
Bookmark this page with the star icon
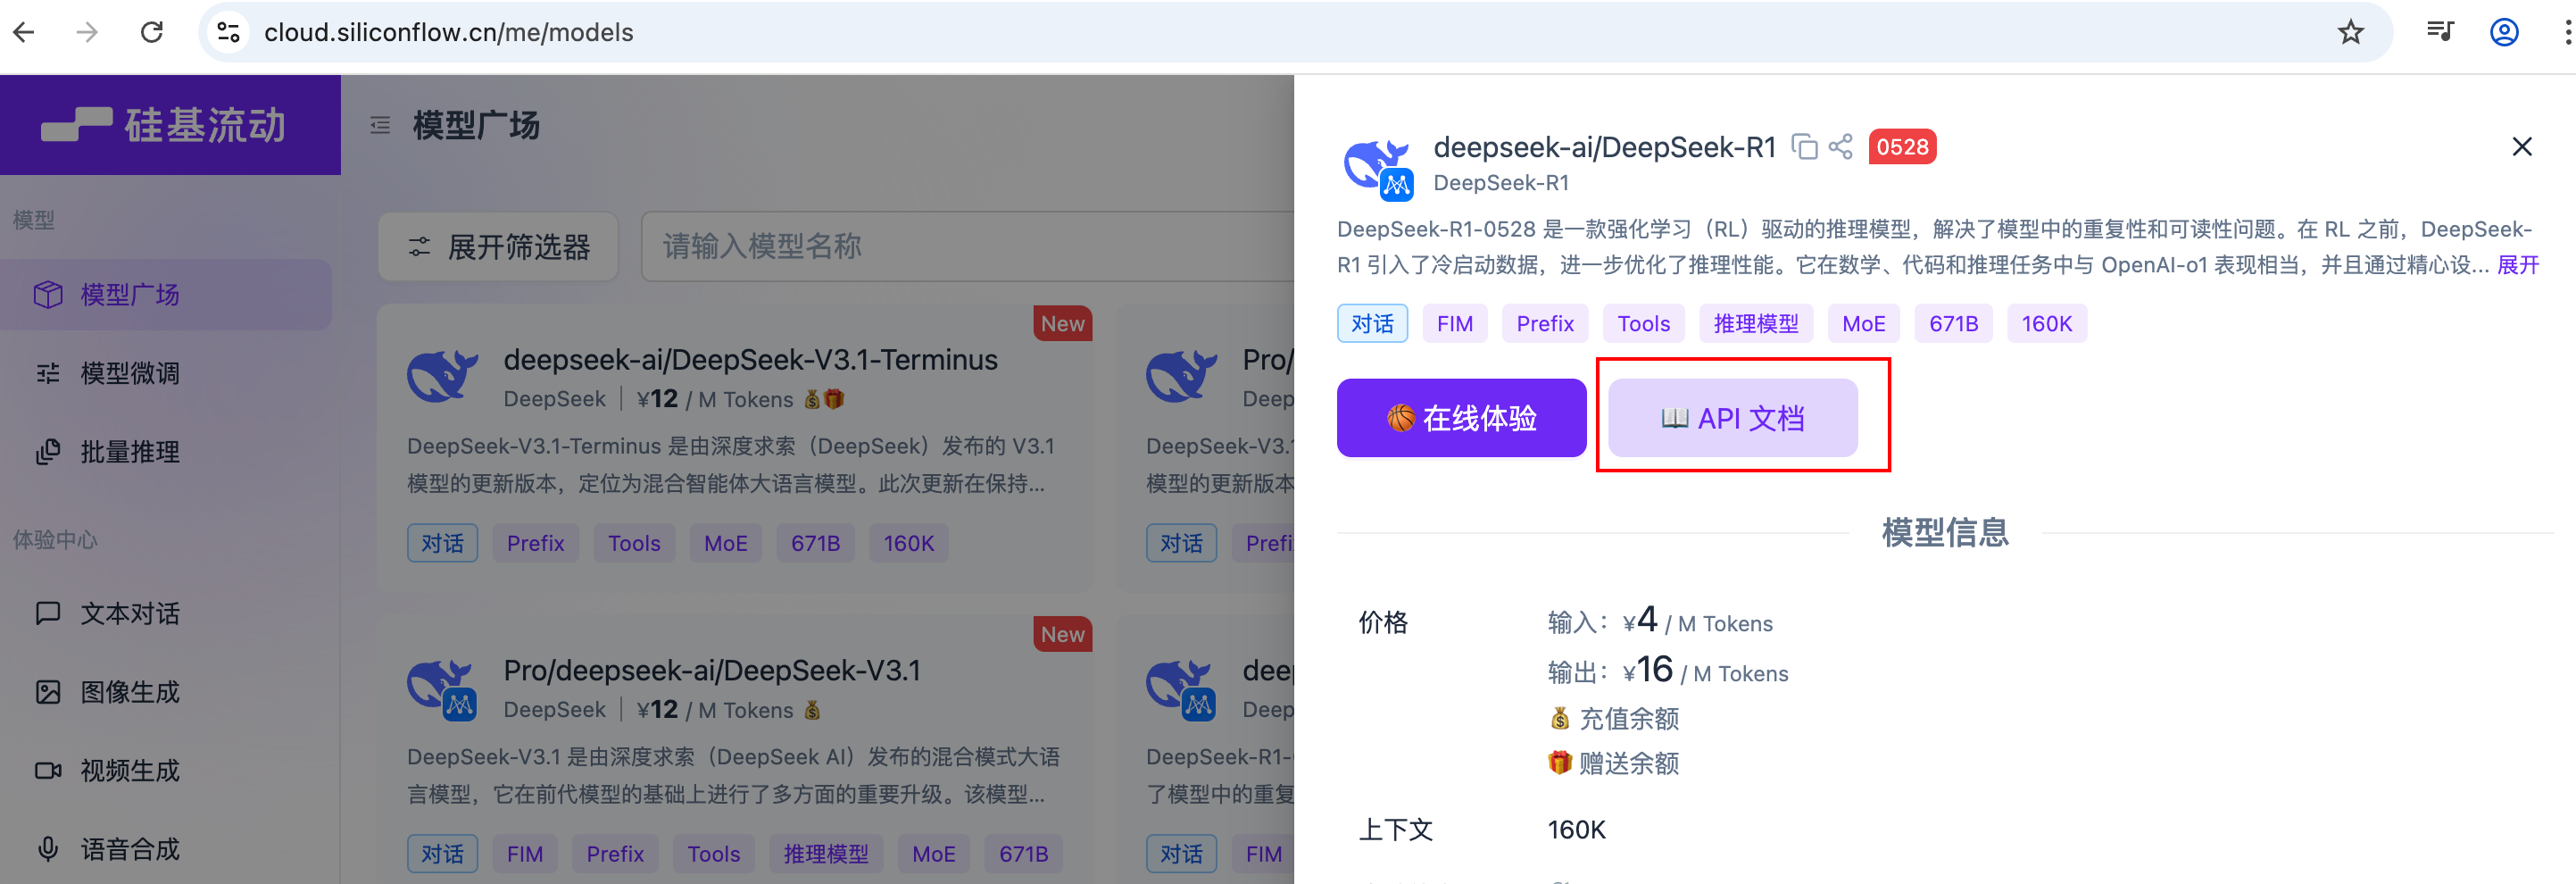[x=2350, y=33]
